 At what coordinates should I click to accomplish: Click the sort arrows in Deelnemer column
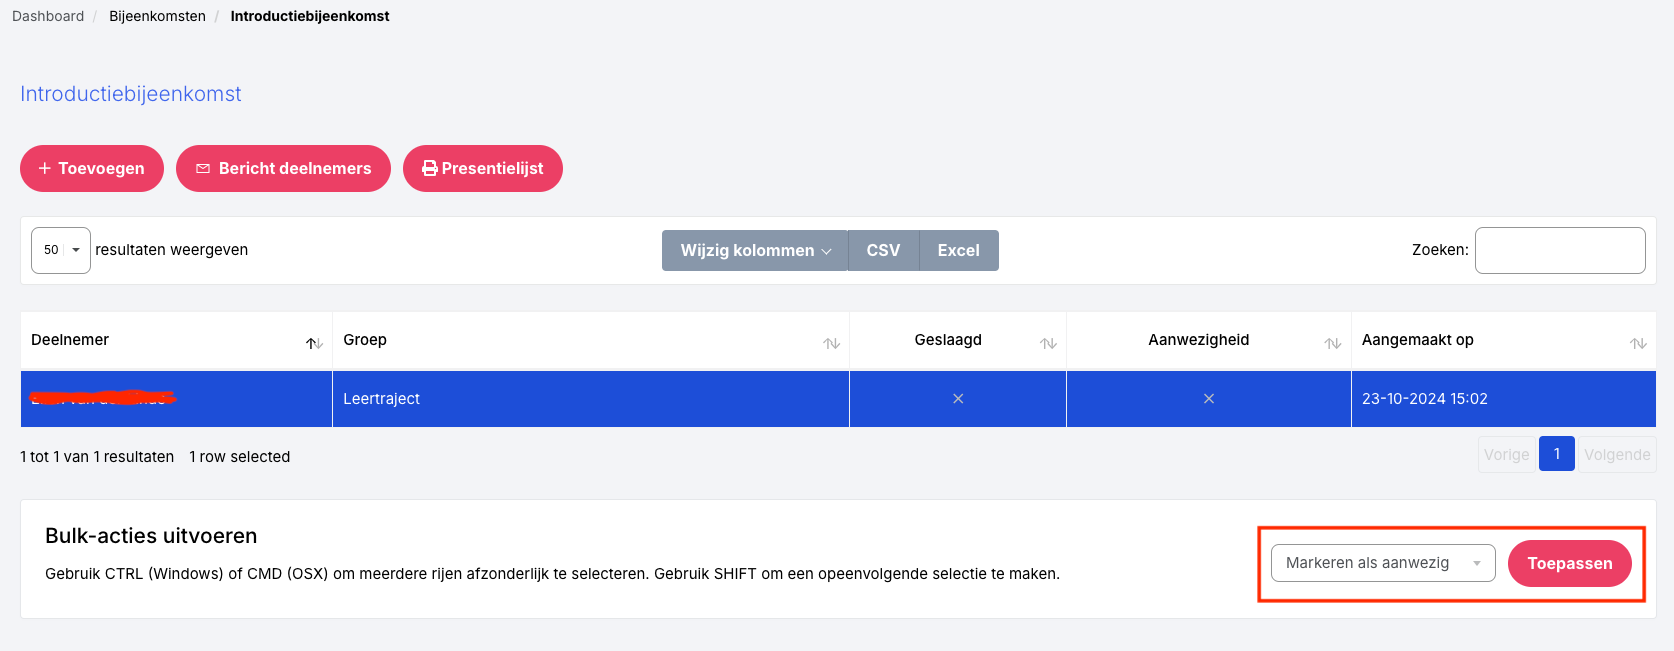tap(314, 343)
